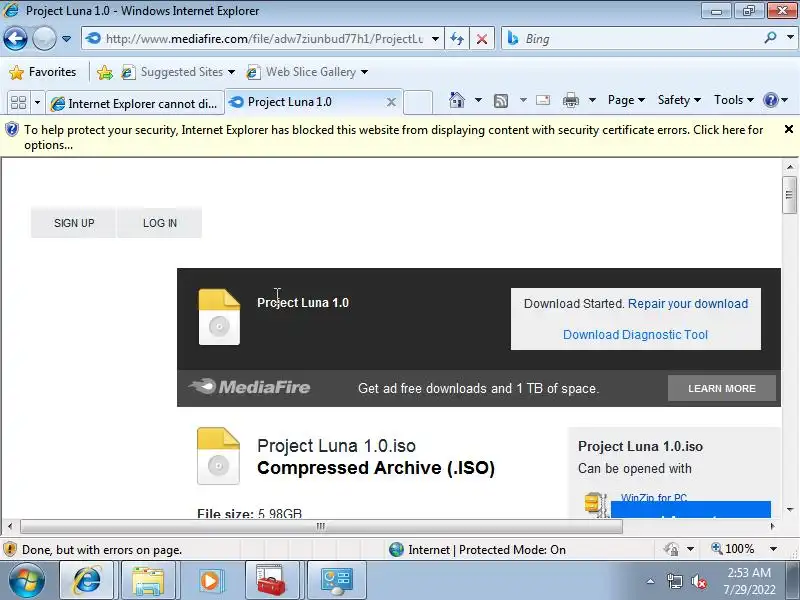The height and width of the screenshot is (600, 800).
Task: Show hidden tray icons arrow
Action: 651,581
